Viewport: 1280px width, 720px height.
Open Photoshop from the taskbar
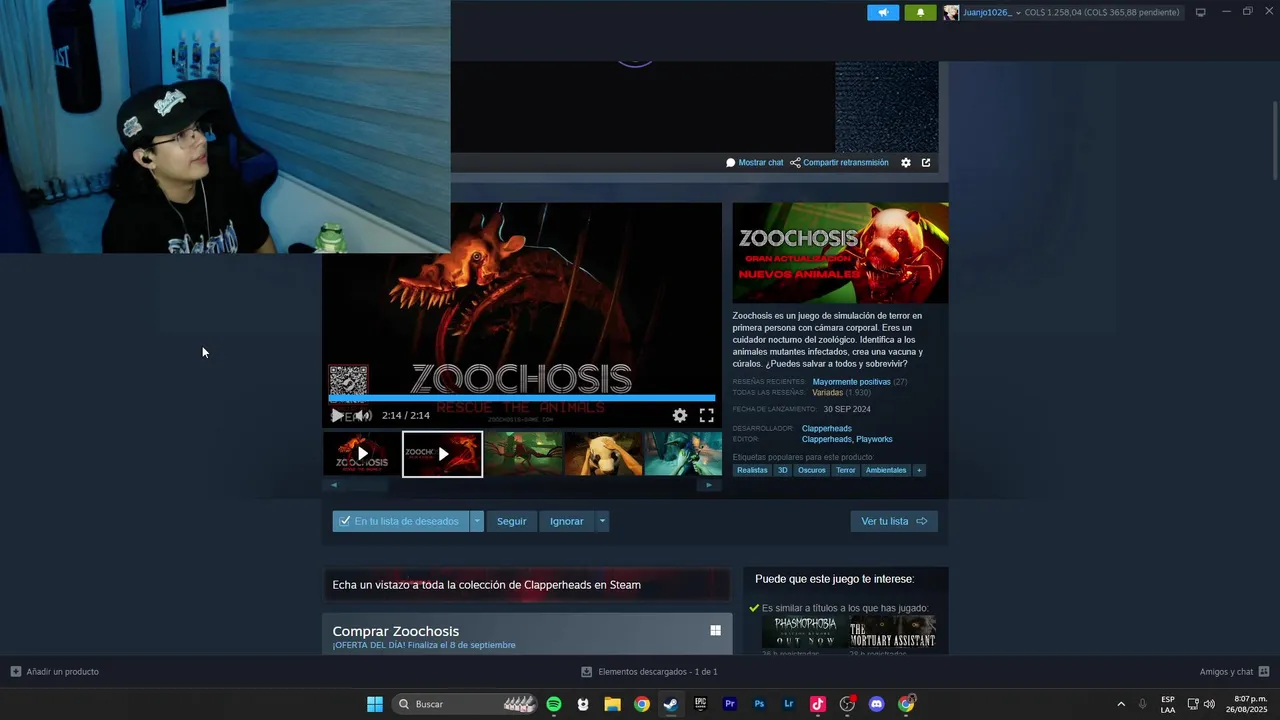[759, 704]
